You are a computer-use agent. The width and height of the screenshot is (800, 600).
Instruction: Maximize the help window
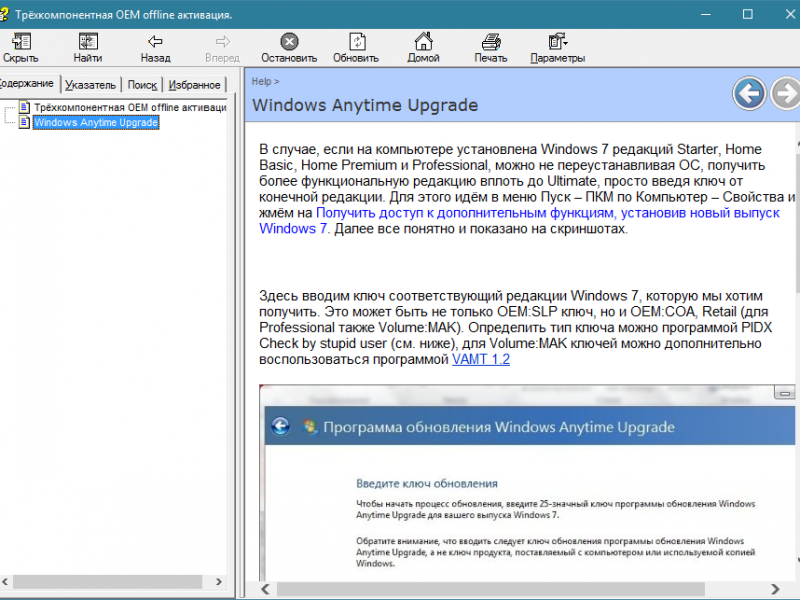tap(747, 14)
